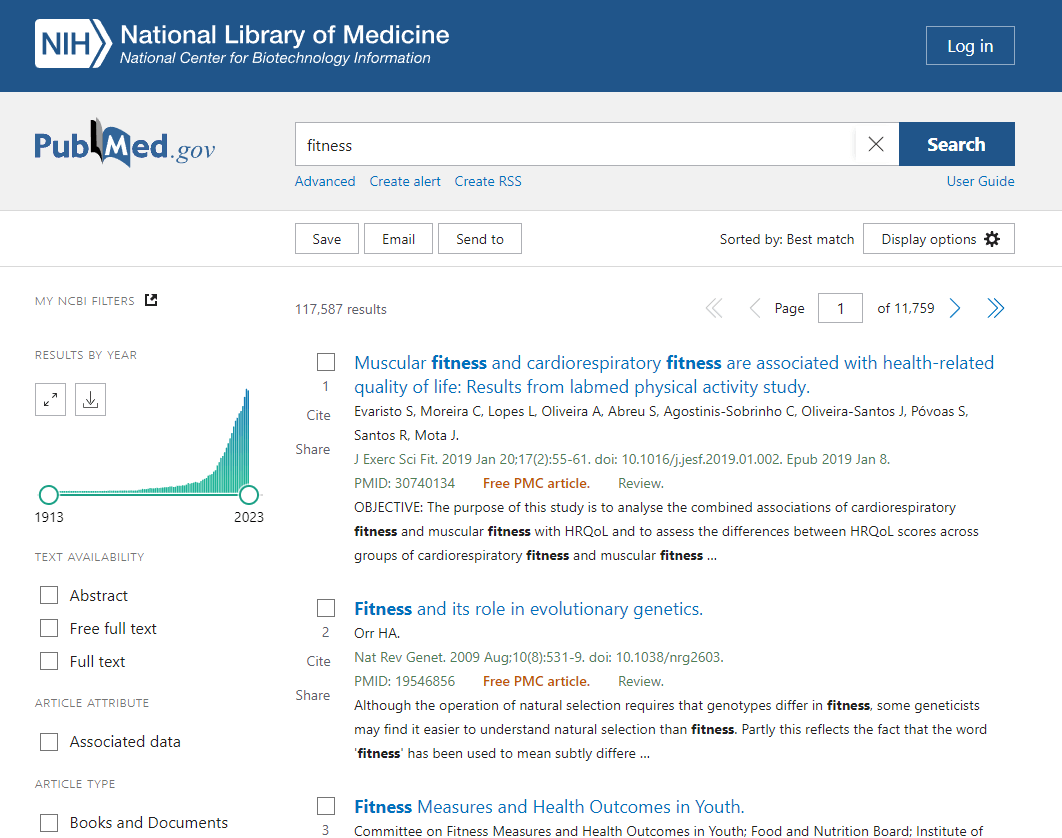Click the 117,587 results count text
Screen dimensions: 1062x838
click(341, 310)
